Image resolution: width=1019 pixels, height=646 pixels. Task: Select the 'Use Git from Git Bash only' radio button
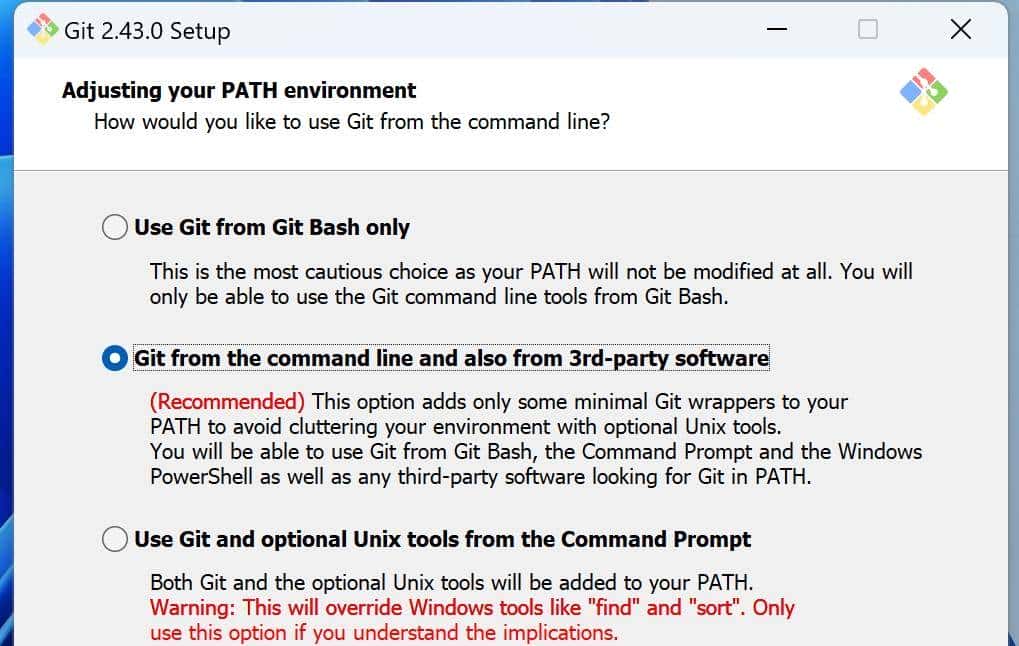(115, 227)
